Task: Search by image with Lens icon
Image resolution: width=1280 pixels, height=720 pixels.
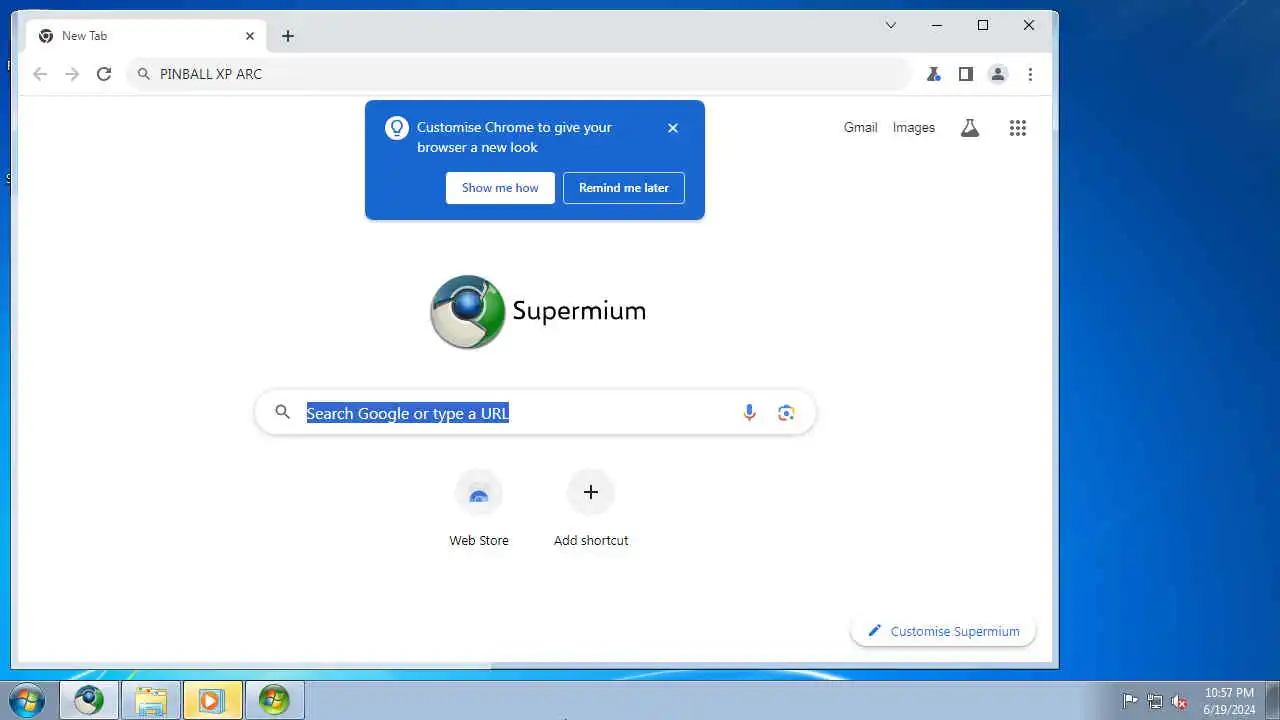Action: [786, 413]
